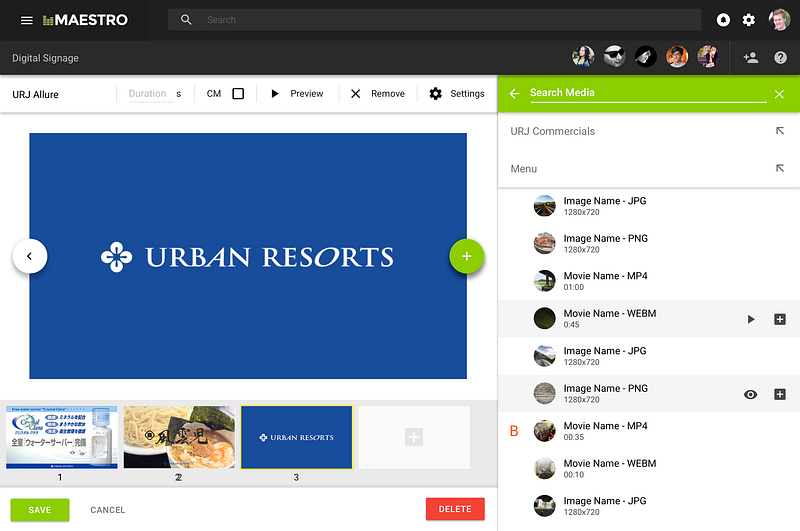Go back with Search Media arrow
This screenshot has height=531, width=800.
point(514,94)
